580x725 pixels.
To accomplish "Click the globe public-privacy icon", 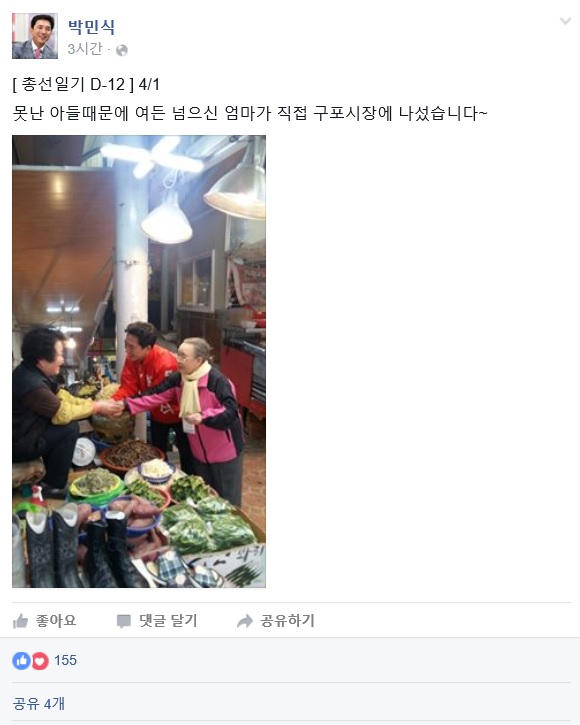I will (x=122, y=50).
